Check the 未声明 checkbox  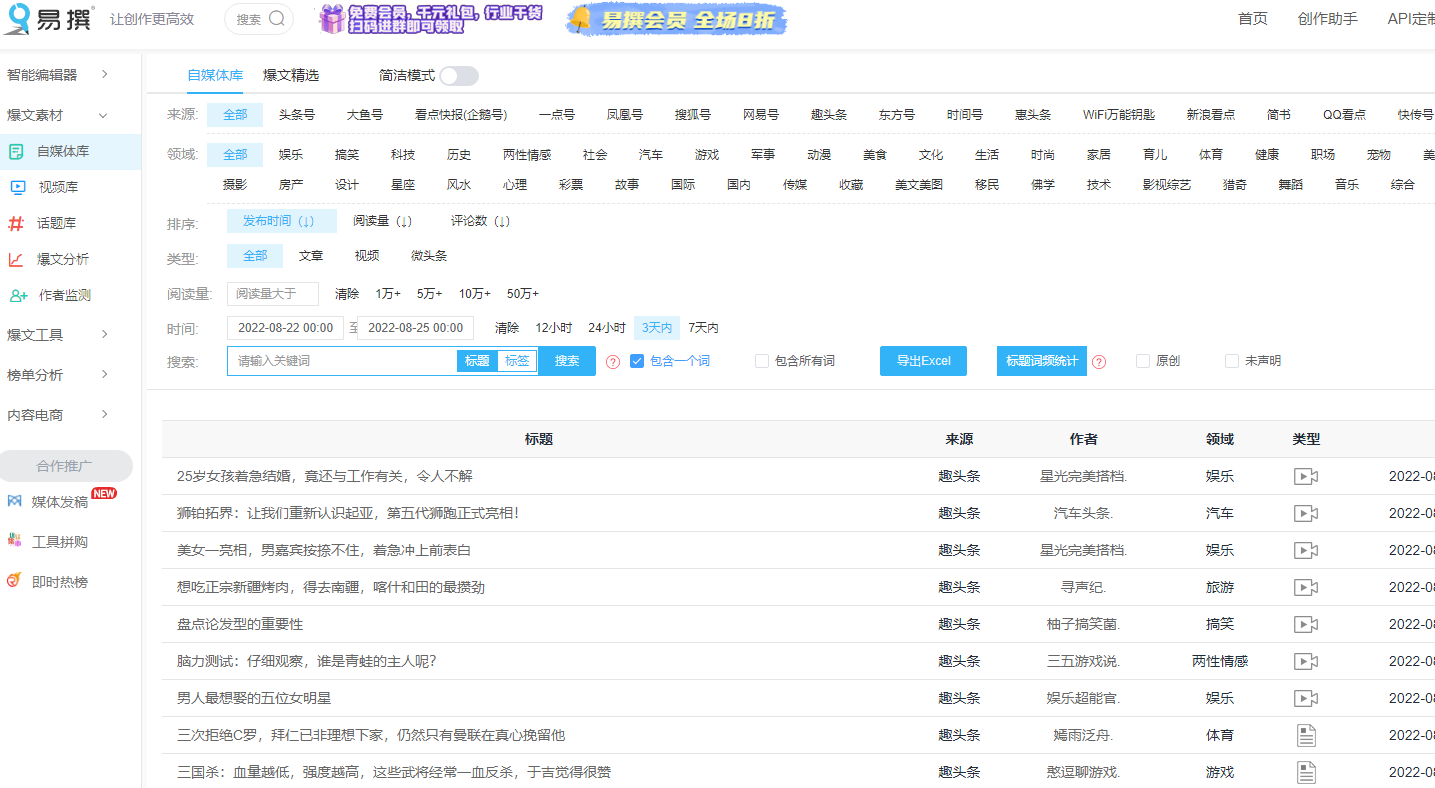click(1232, 361)
